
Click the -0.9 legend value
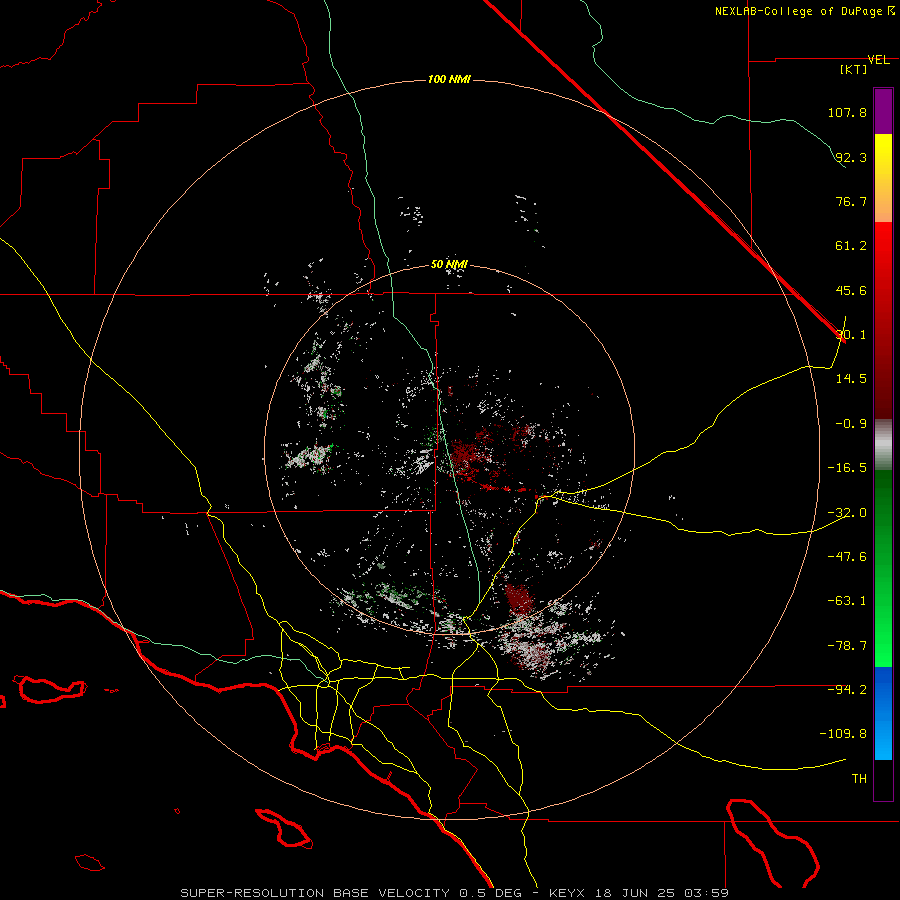point(851,424)
